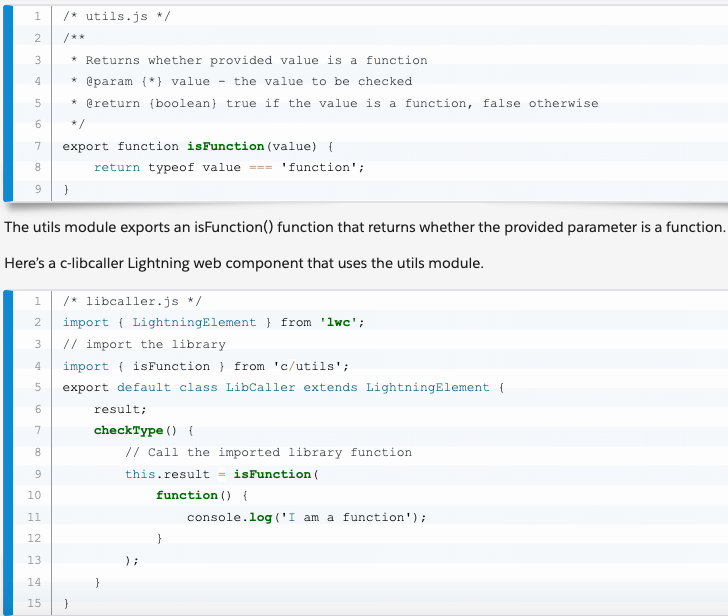Click the 'I am a function' string

(x=346, y=517)
